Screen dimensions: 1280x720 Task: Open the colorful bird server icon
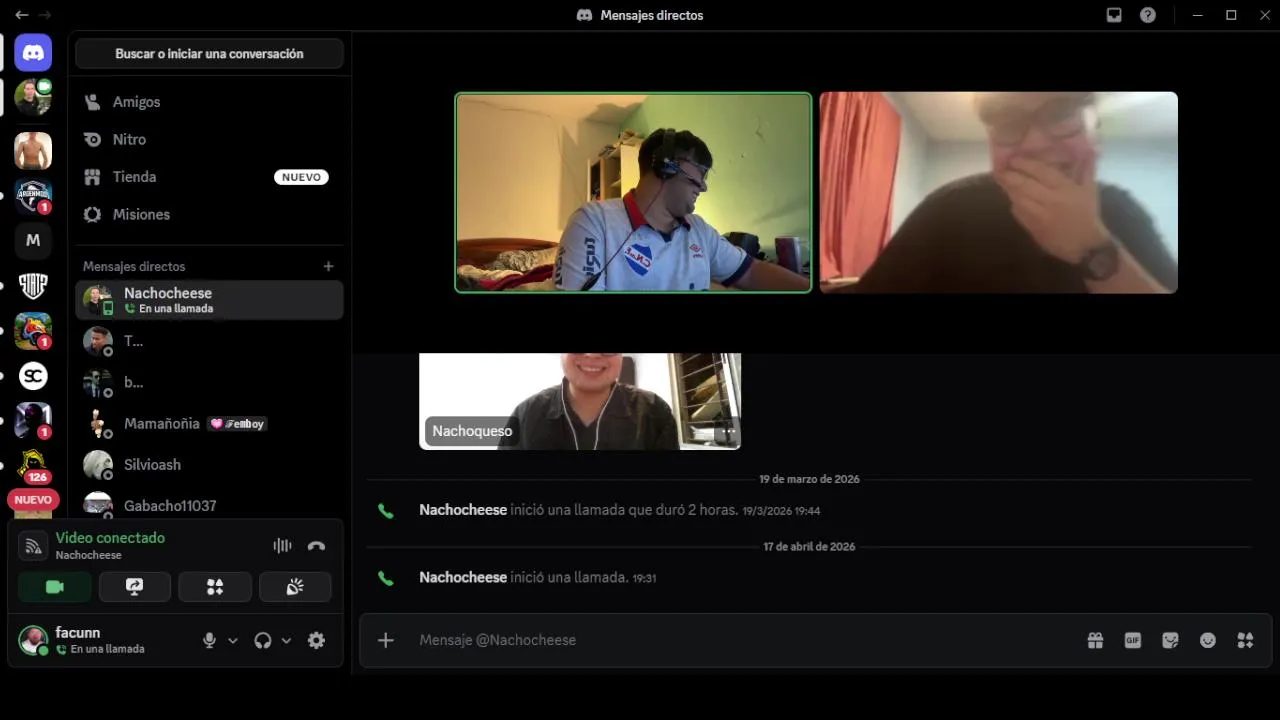click(33, 331)
